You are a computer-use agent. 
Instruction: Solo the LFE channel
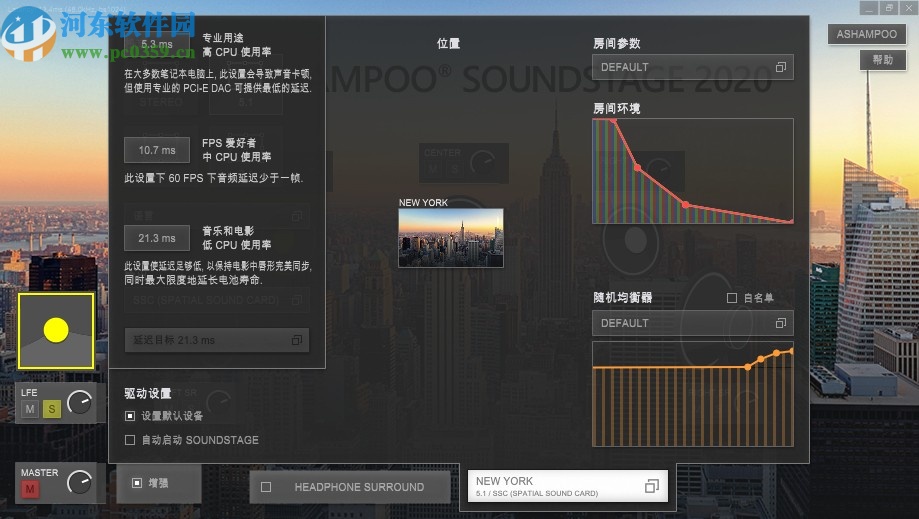click(x=52, y=409)
